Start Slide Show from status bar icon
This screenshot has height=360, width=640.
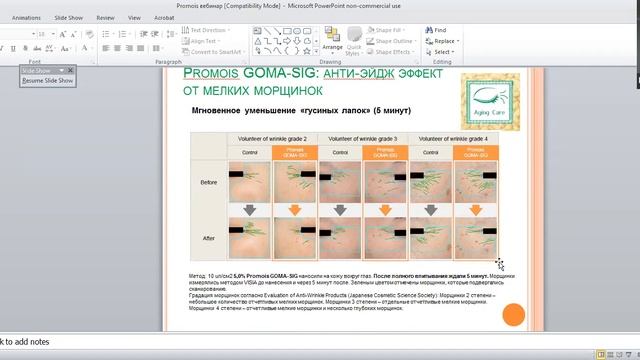(629, 355)
